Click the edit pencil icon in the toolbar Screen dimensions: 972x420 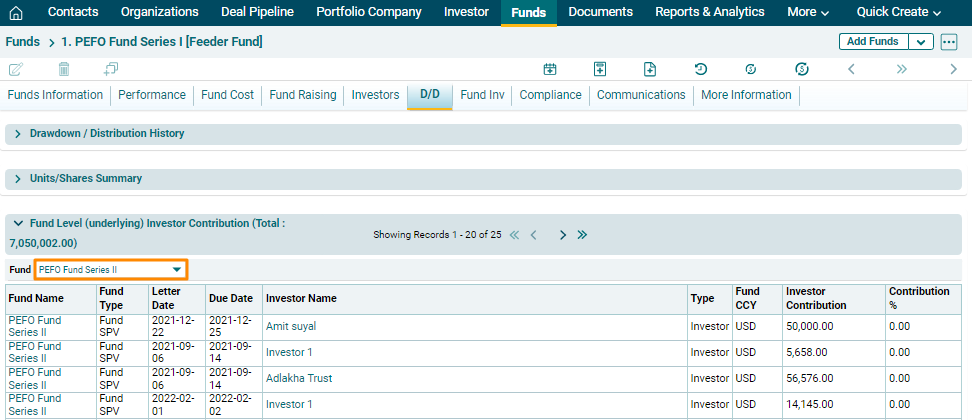point(15,69)
